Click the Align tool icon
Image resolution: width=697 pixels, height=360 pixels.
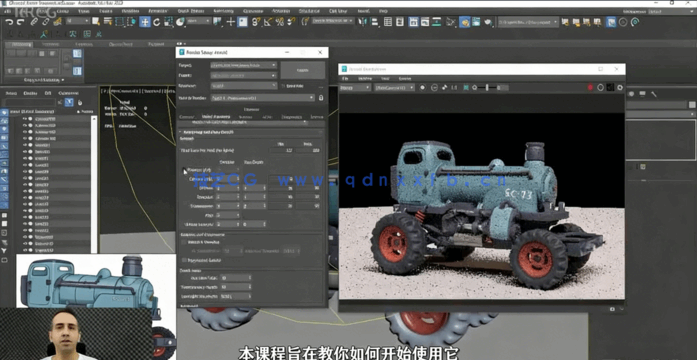click(374, 21)
